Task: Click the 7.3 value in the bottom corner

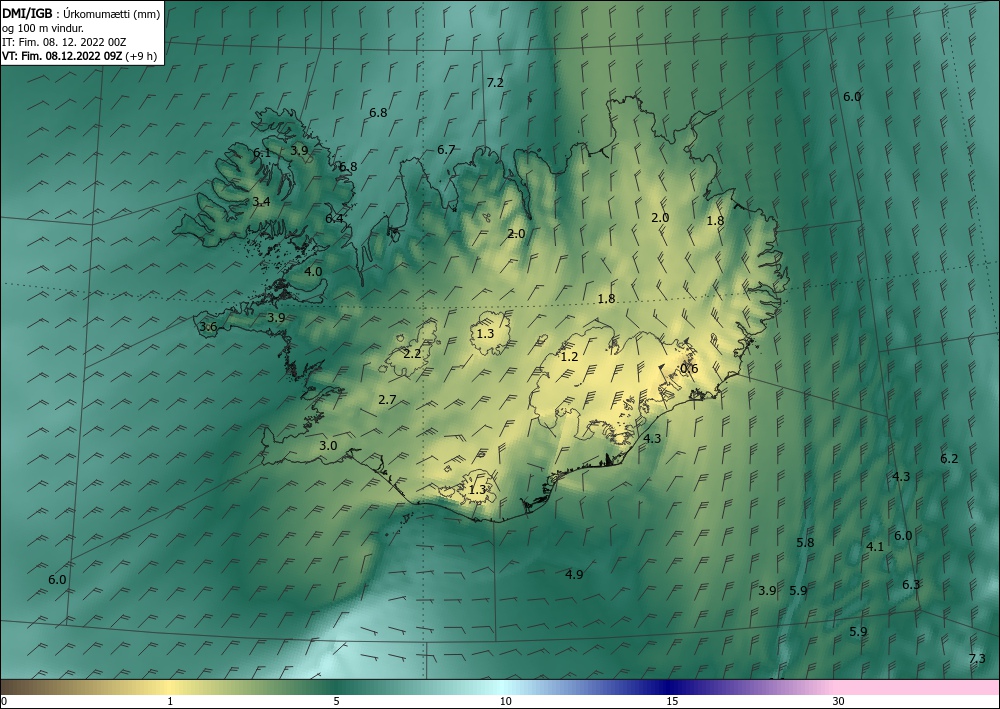Action: 977,659
